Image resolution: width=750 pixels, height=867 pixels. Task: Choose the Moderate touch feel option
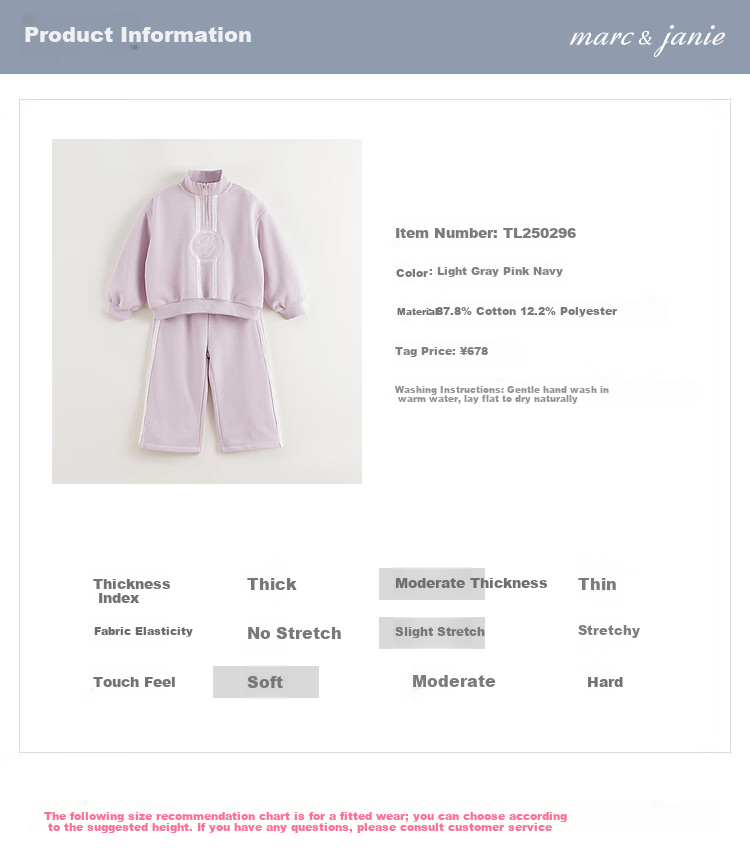click(x=454, y=681)
